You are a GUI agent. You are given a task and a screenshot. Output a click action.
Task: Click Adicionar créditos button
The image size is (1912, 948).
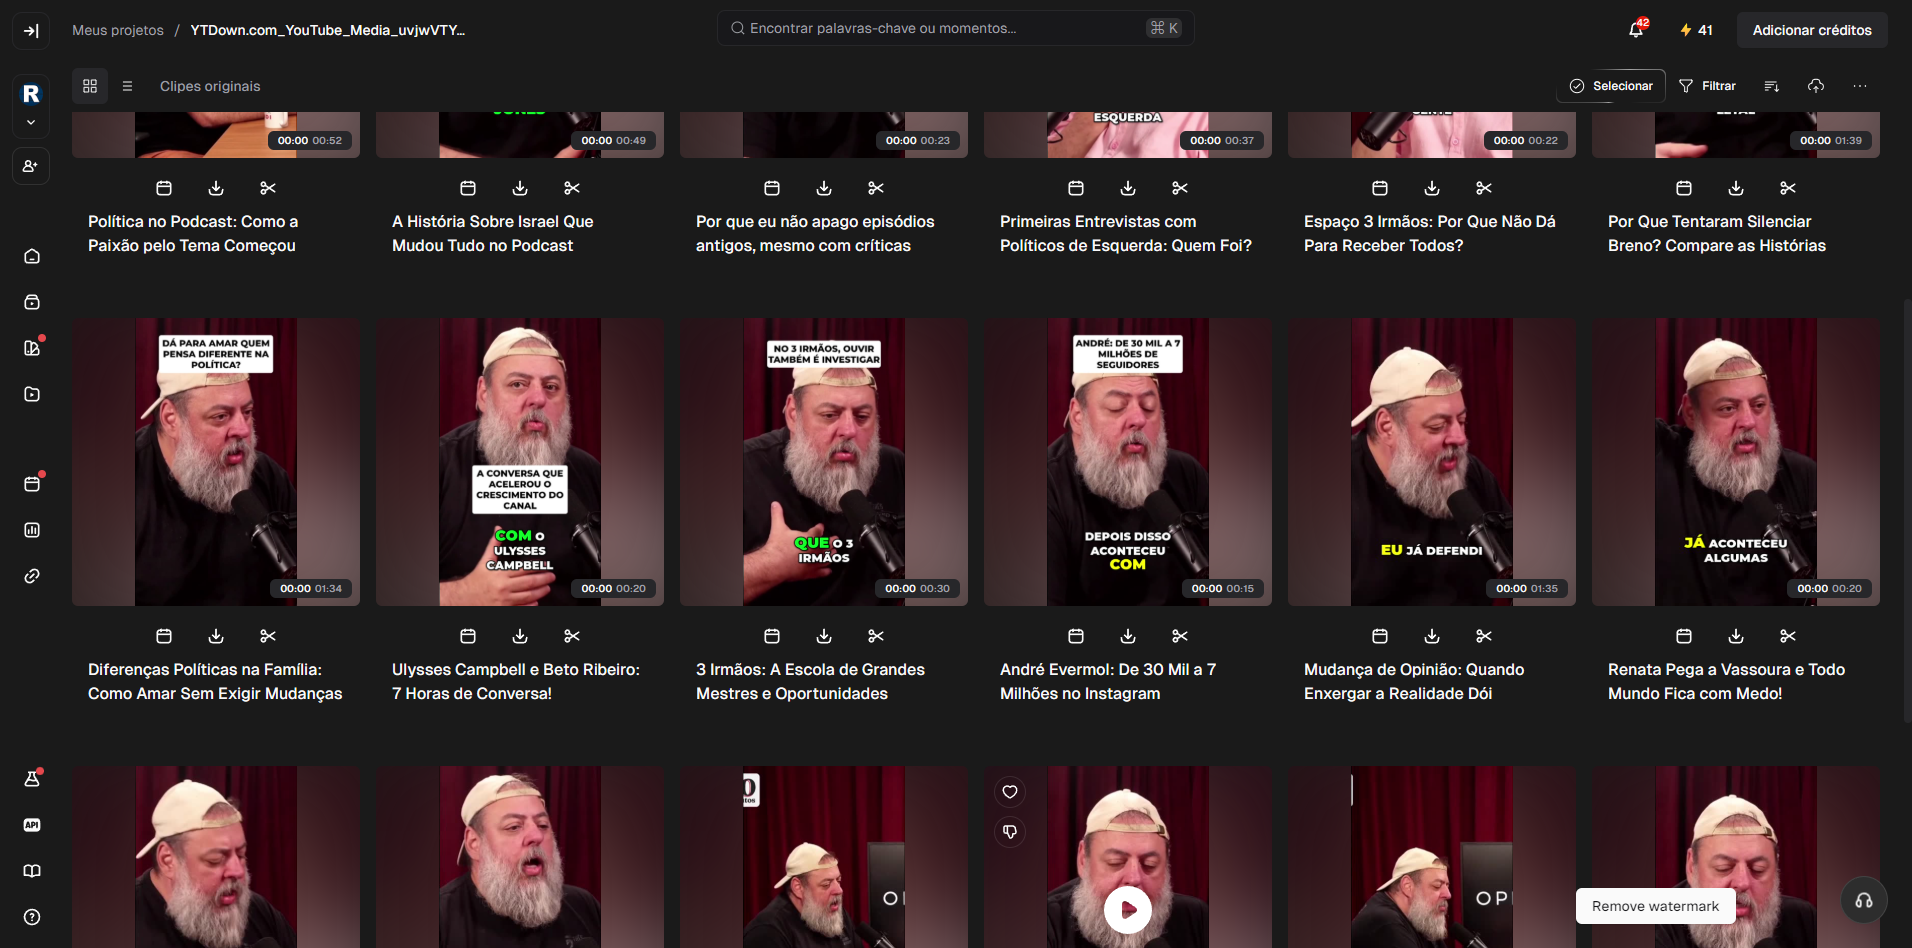point(1812,30)
